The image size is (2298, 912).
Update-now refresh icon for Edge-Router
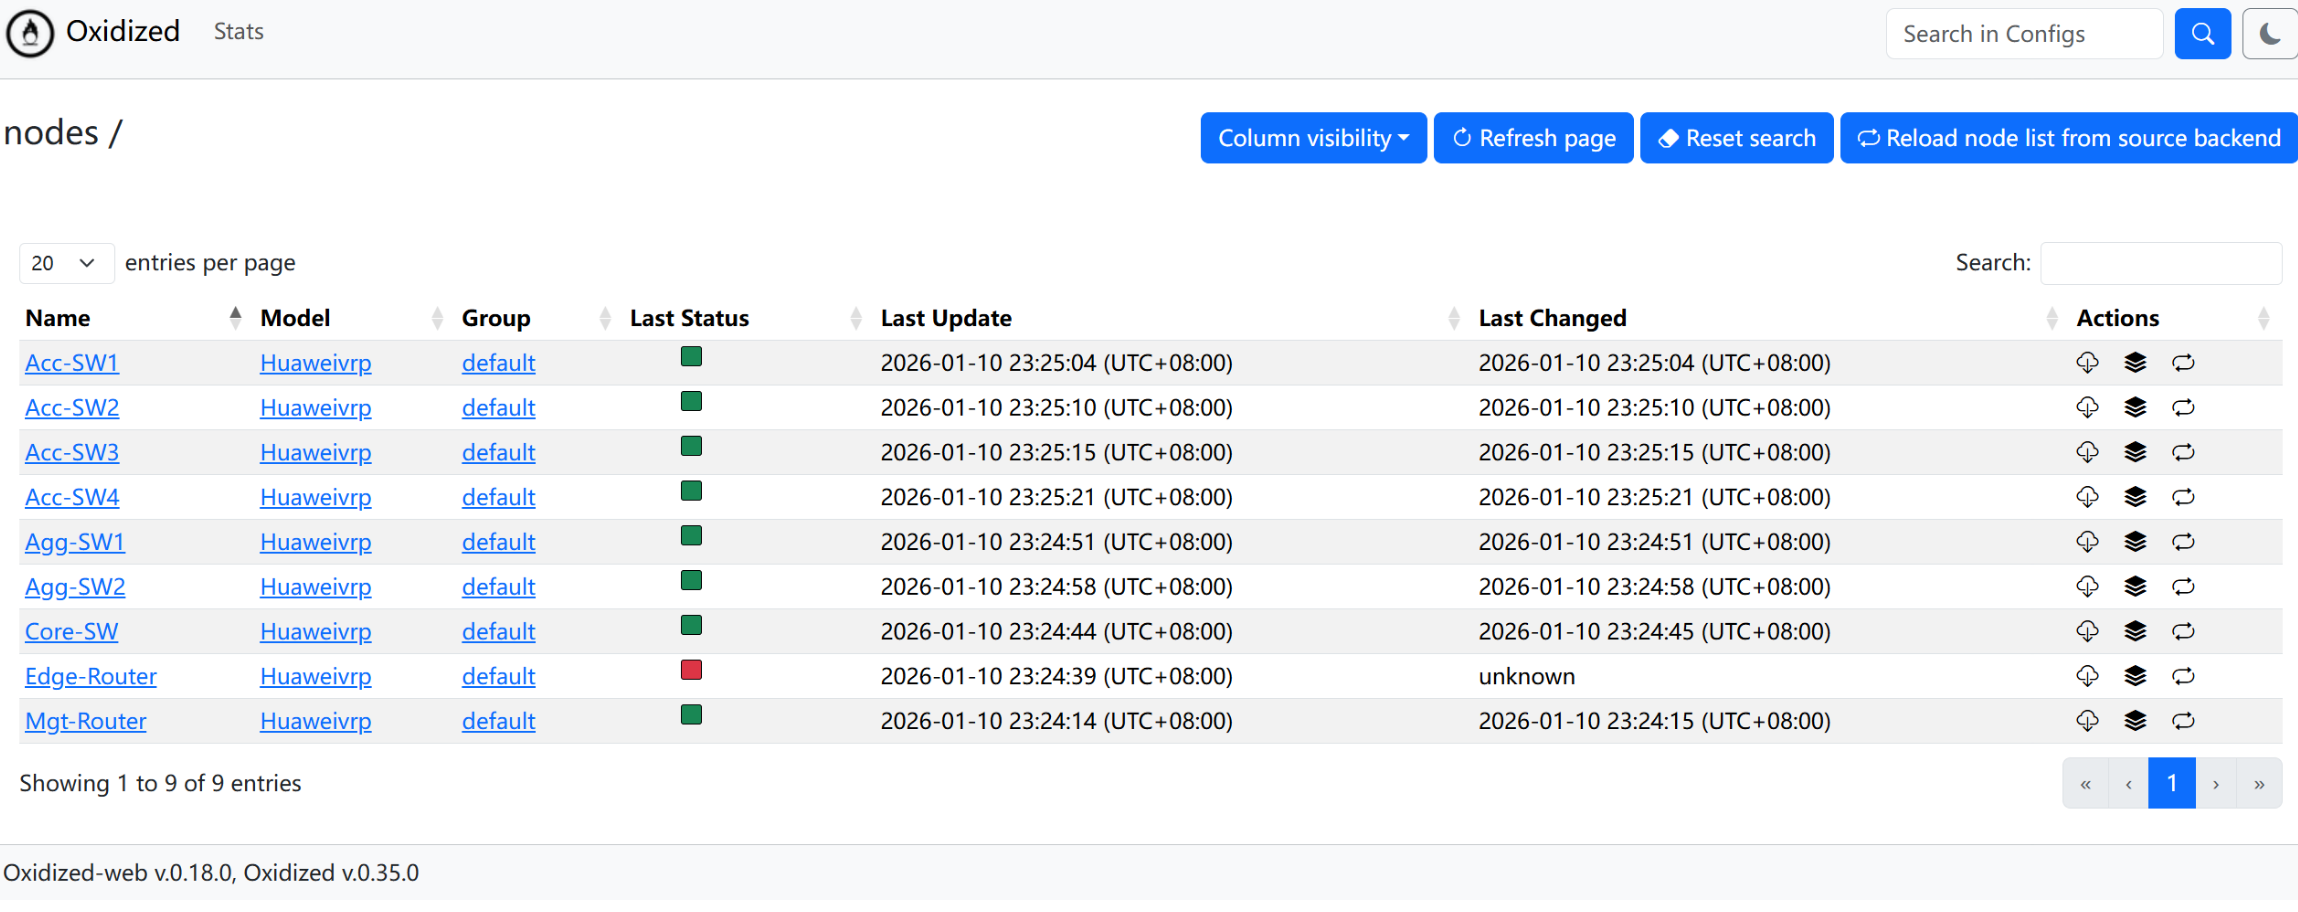(x=2183, y=677)
